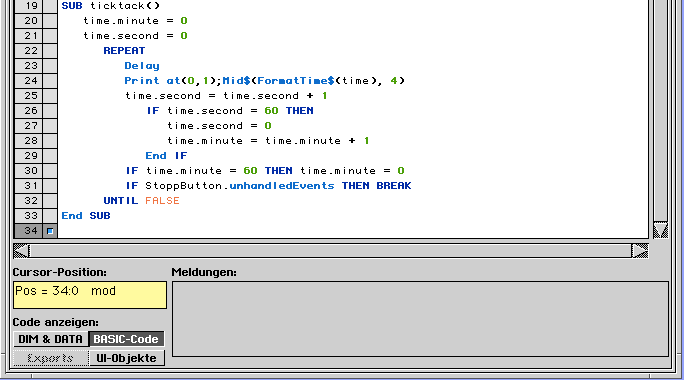Click the 'End IF' line
Viewport: 684px width, 380px height.
point(166,156)
